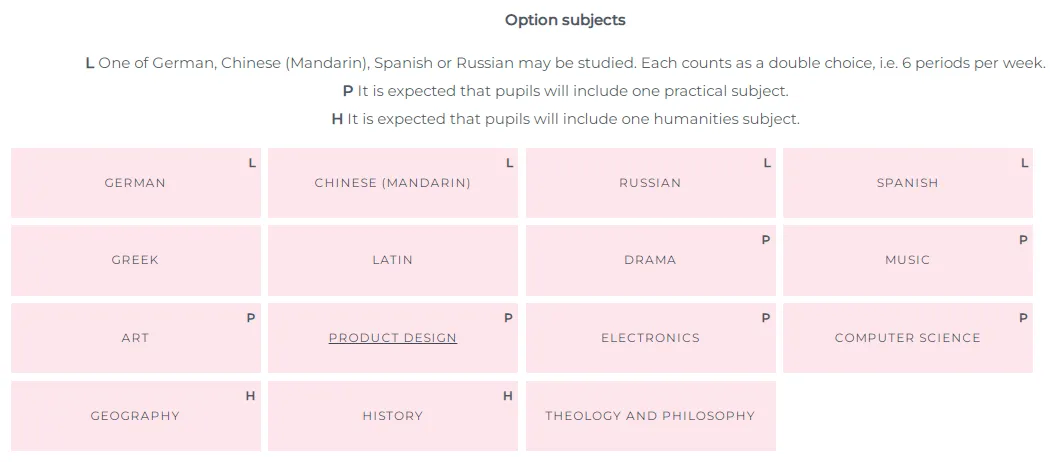
Task: Open the underlined Product Design link
Action: click(392, 338)
